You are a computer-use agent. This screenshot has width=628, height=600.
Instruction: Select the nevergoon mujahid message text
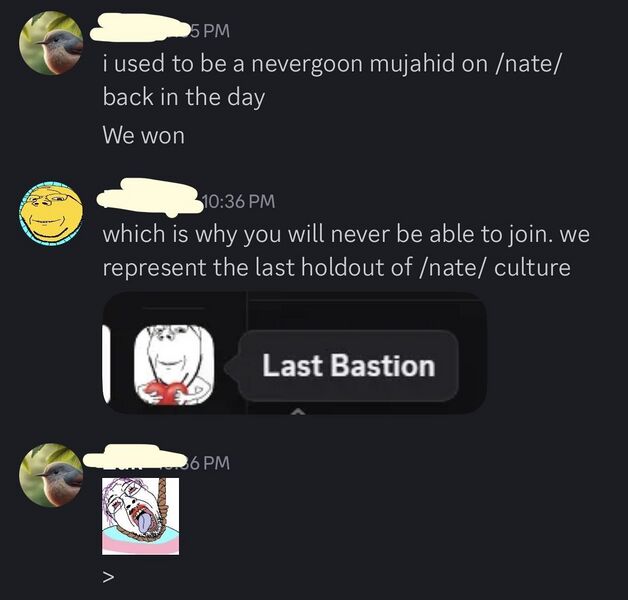[x=331, y=80]
